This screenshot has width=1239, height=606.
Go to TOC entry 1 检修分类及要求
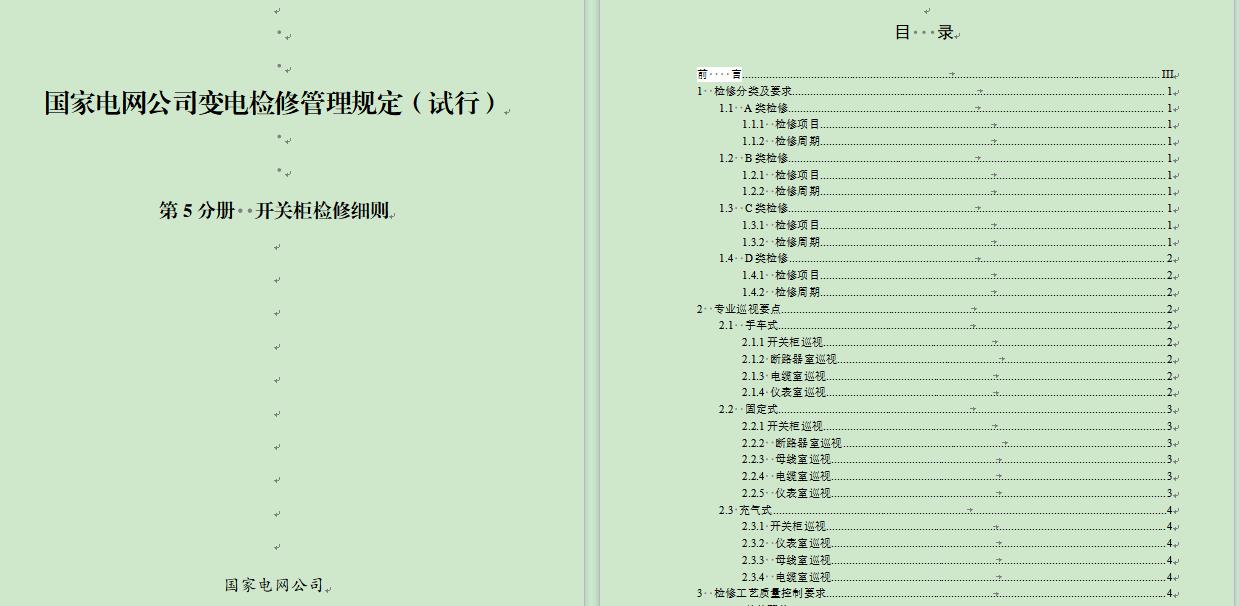click(x=936, y=91)
